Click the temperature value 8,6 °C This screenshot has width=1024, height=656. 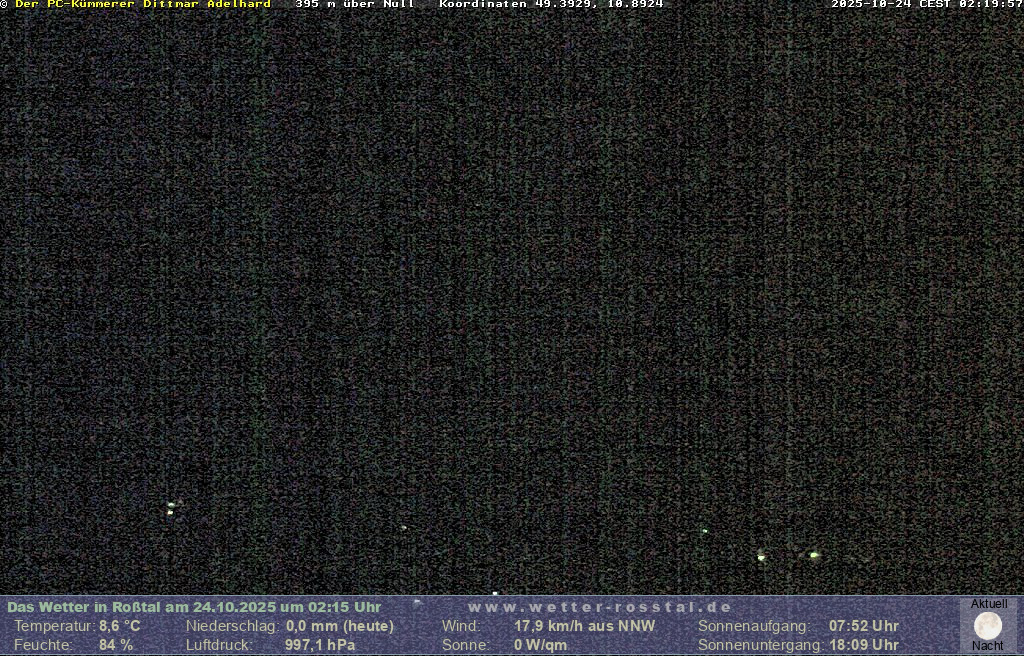119,626
